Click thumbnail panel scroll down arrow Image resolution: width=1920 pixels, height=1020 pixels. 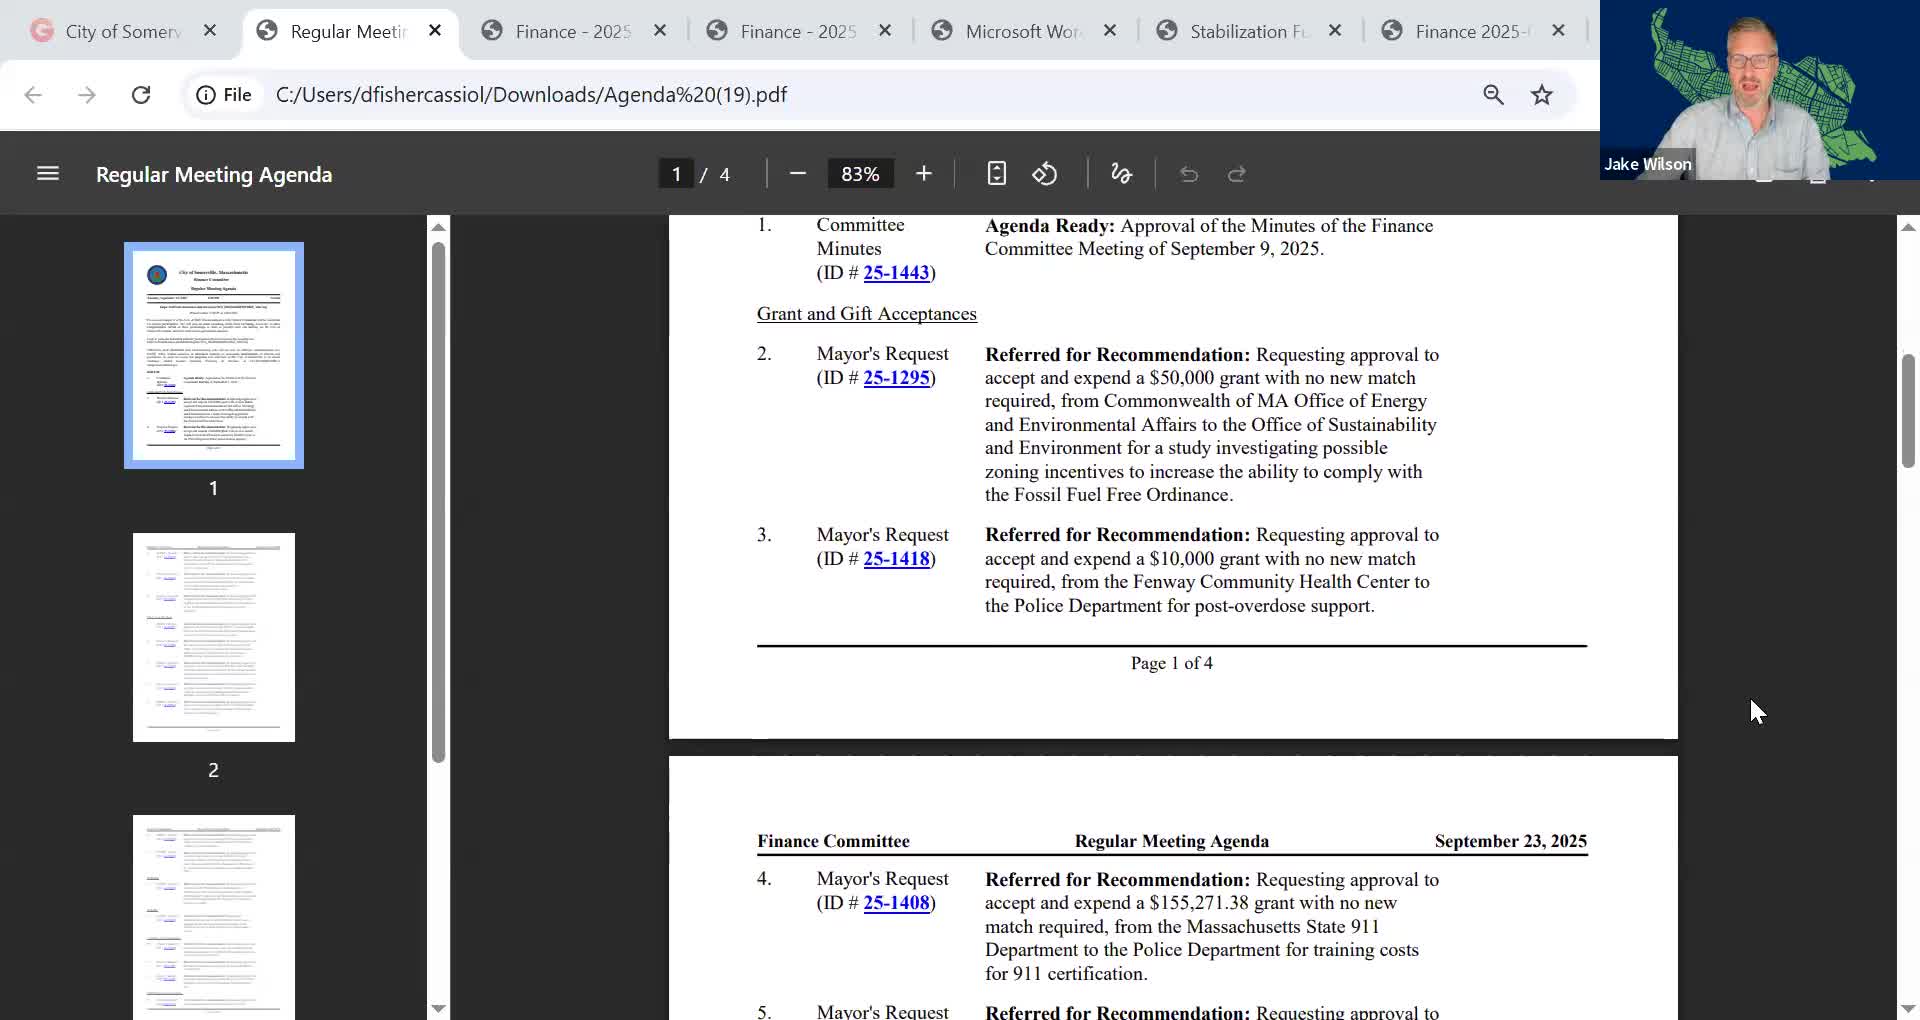(x=438, y=1008)
